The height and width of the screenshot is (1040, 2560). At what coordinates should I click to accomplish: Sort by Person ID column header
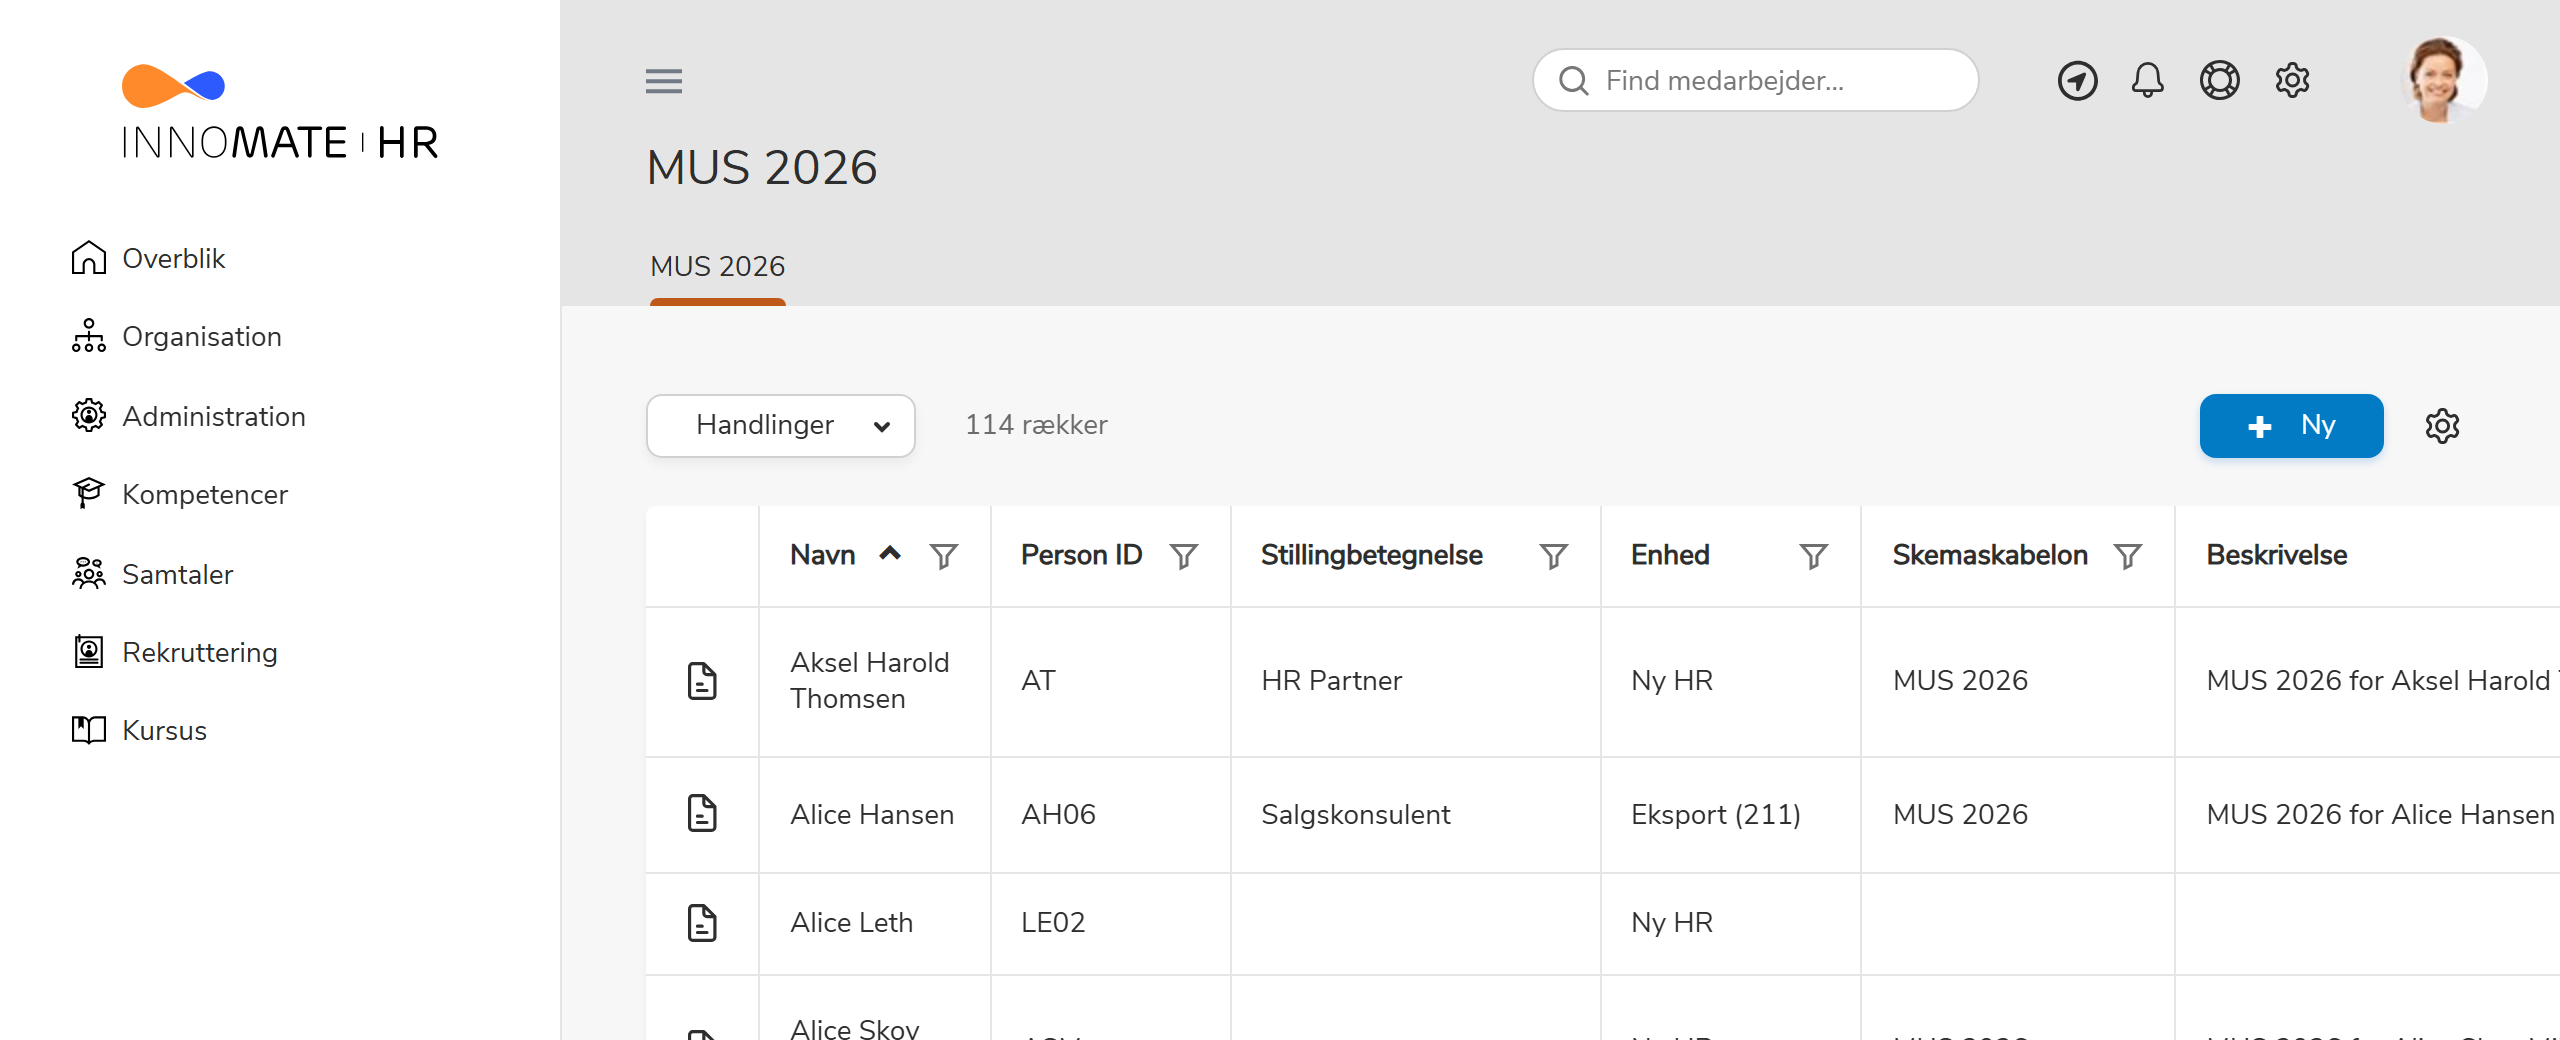(1081, 555)
